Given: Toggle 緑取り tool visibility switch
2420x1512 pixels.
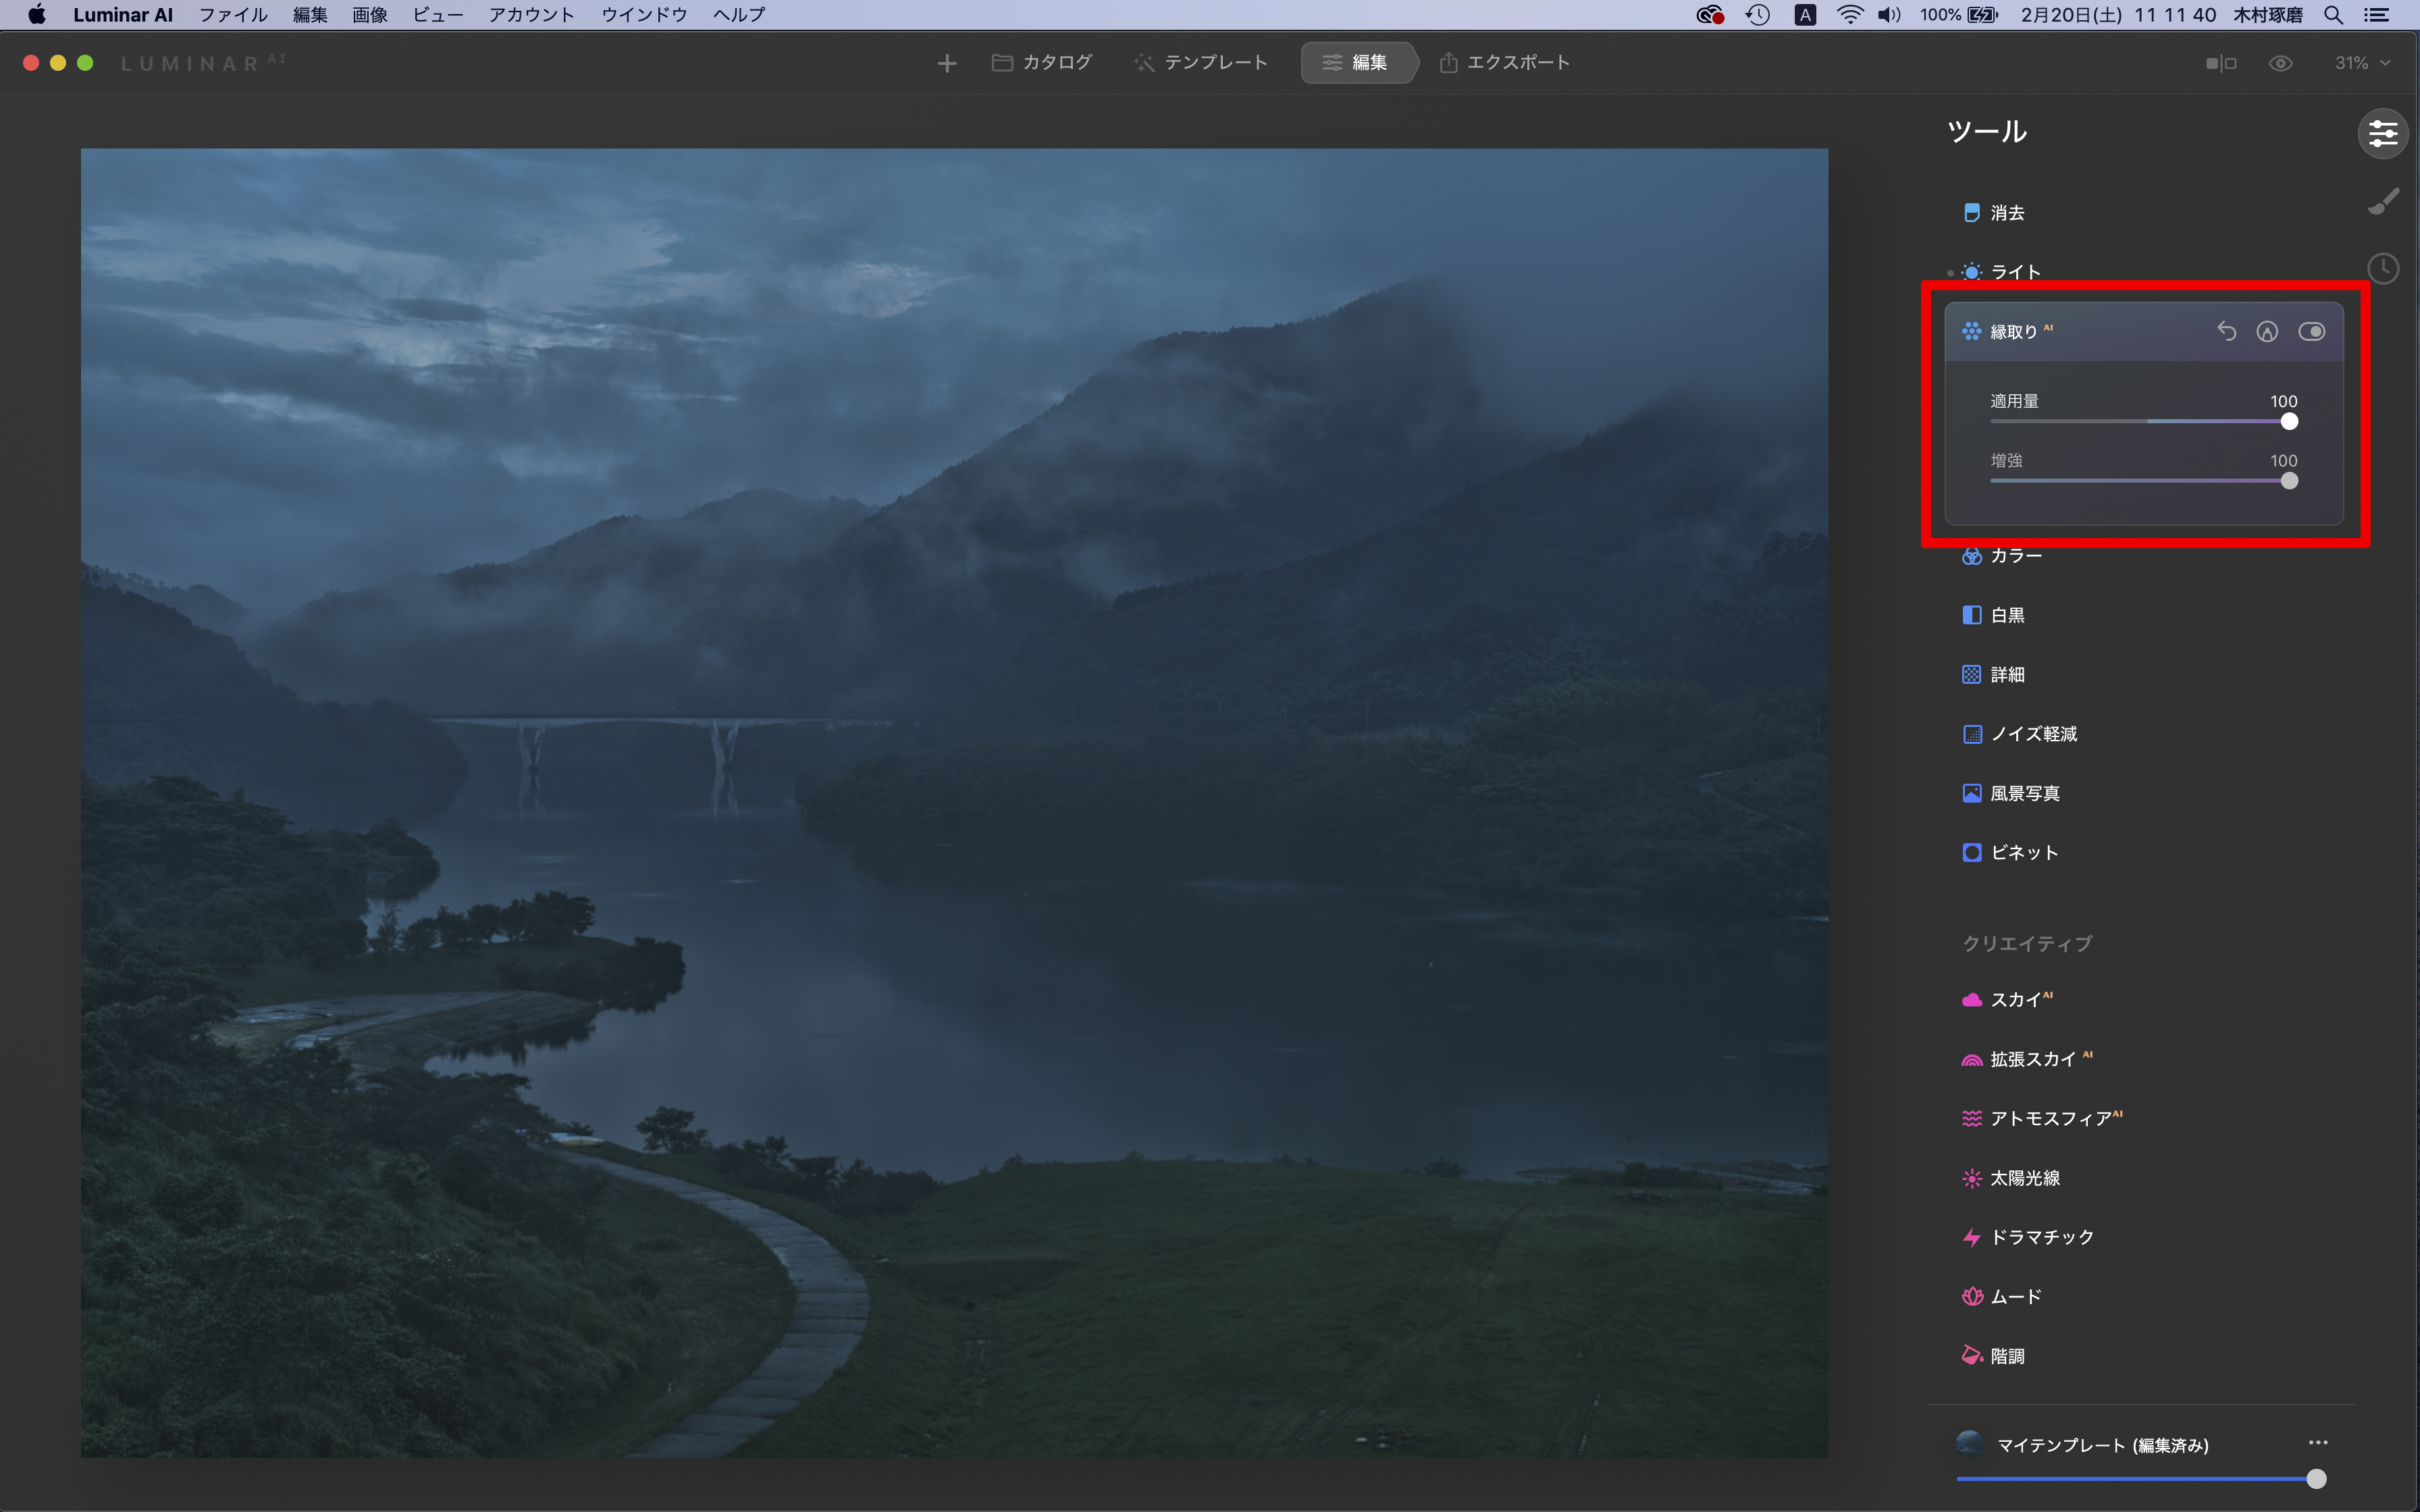Looking at the screenshot, I should pyautogui.click(x=2311, y=332).
